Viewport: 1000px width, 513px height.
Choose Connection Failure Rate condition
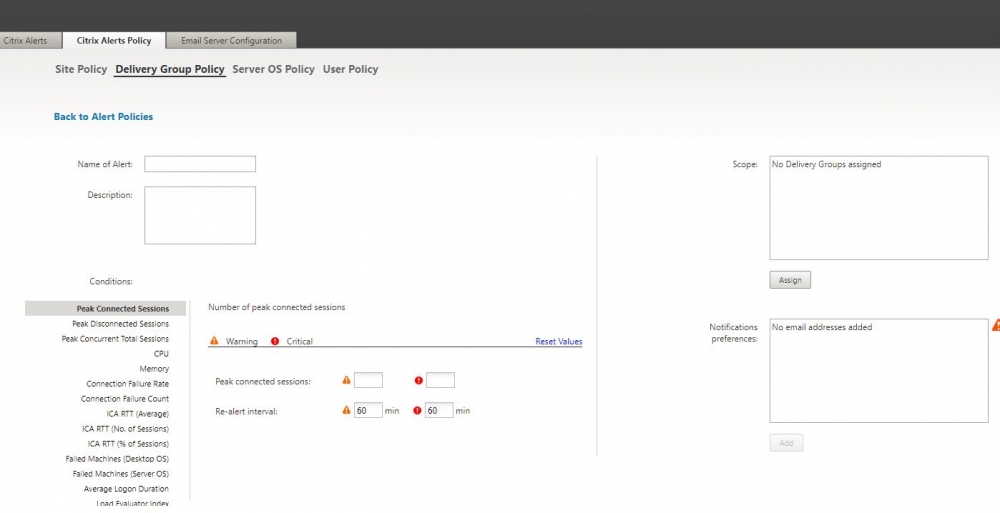click(x=128, y=384)
